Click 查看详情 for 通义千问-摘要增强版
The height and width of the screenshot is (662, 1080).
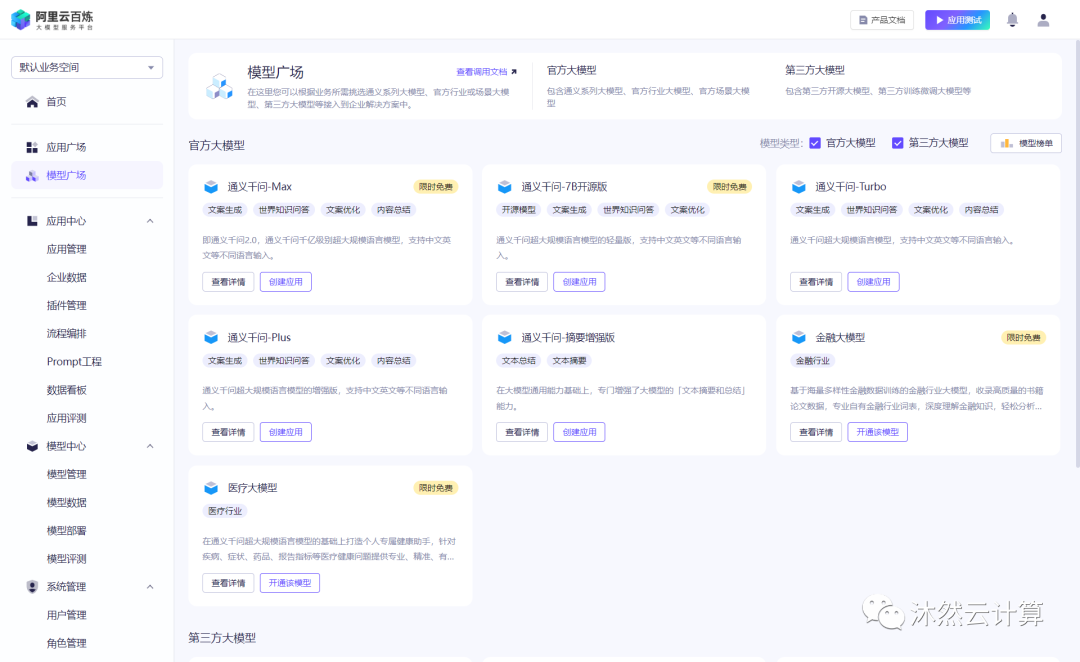click(x=522, y=433)
